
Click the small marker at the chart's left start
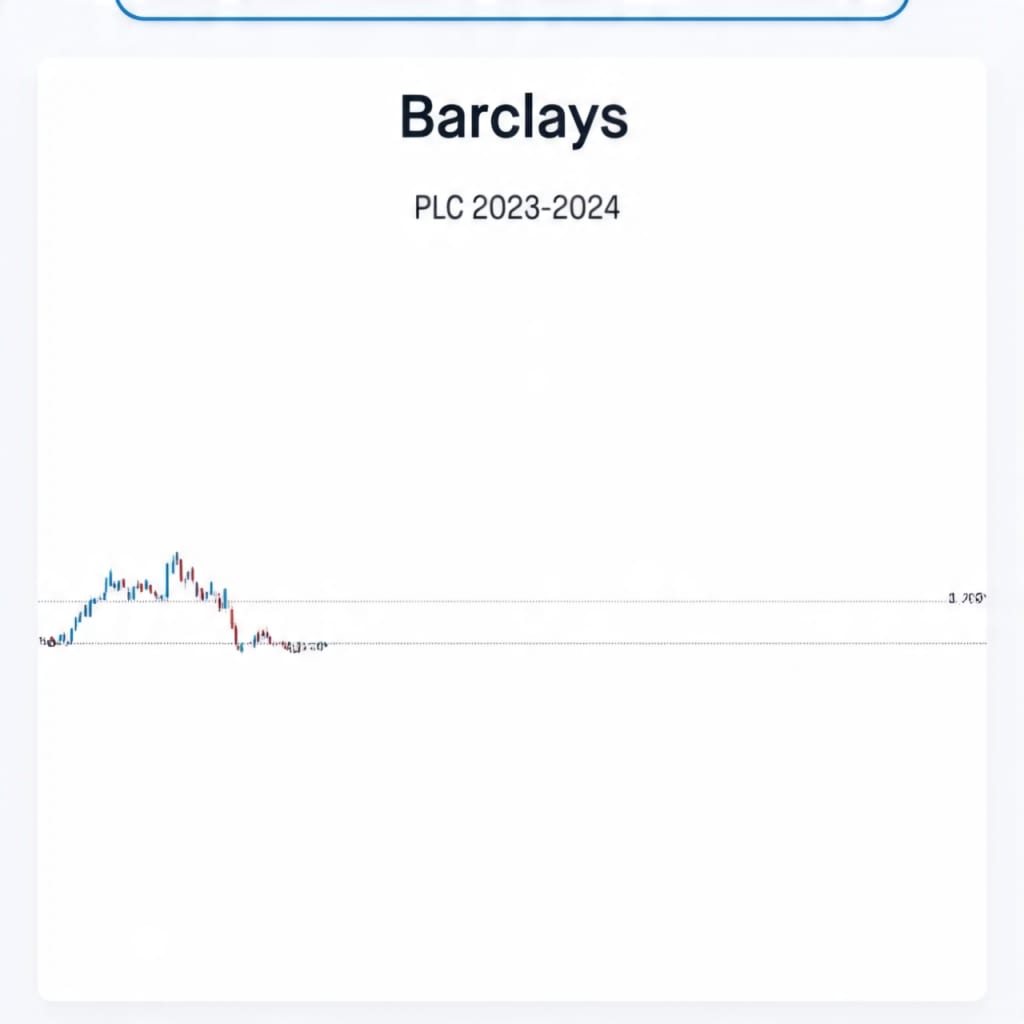coord(48,642)
